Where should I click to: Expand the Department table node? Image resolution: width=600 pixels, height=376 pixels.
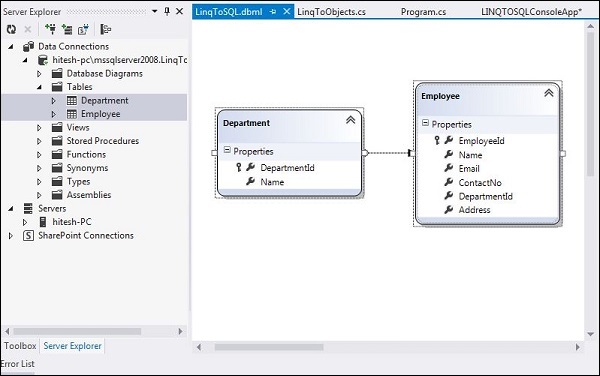(54, 101)
